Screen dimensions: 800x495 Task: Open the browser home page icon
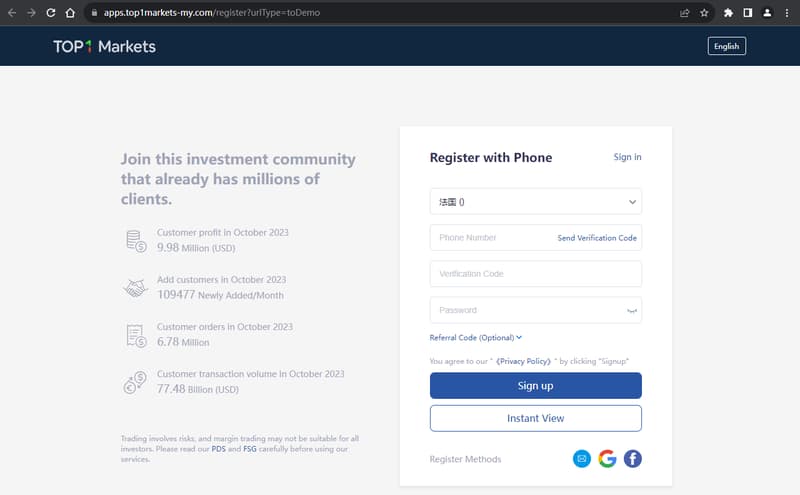pyautogui.click(x=70, y=13)
